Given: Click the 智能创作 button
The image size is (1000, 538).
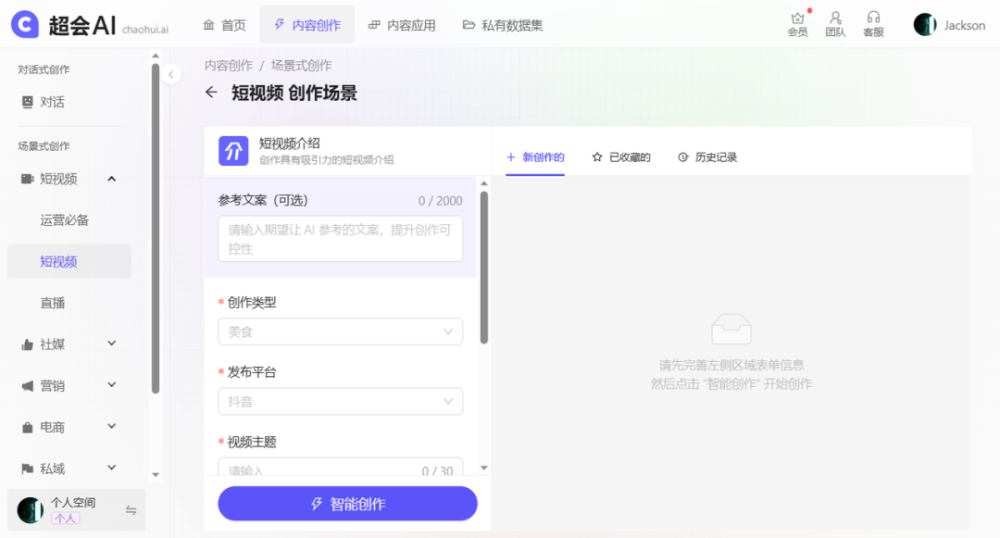Looking at the screenshot, I should click(x=348, y=504).
